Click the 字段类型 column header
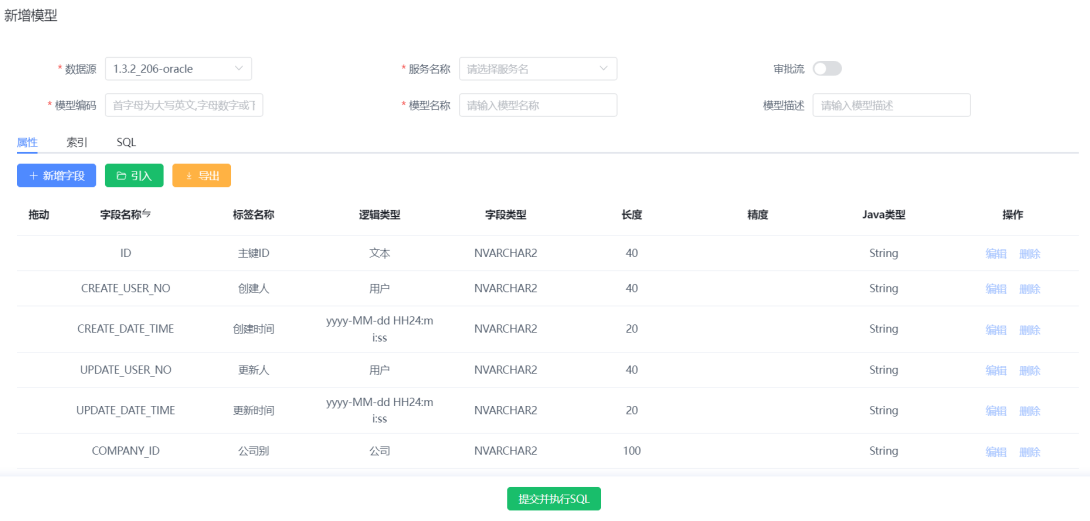1090x521 pixels. tap(505, 215)
